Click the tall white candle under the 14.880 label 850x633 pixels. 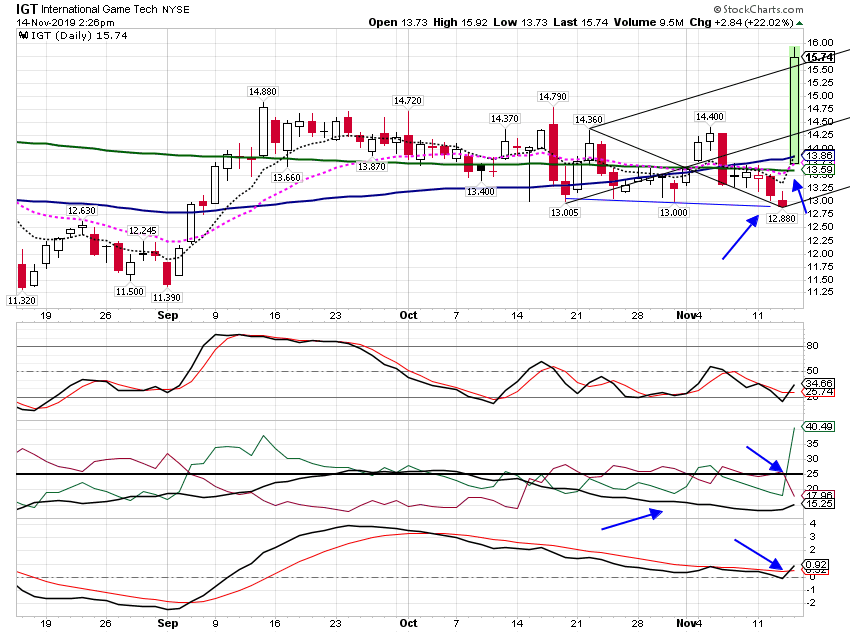point(263,132)
